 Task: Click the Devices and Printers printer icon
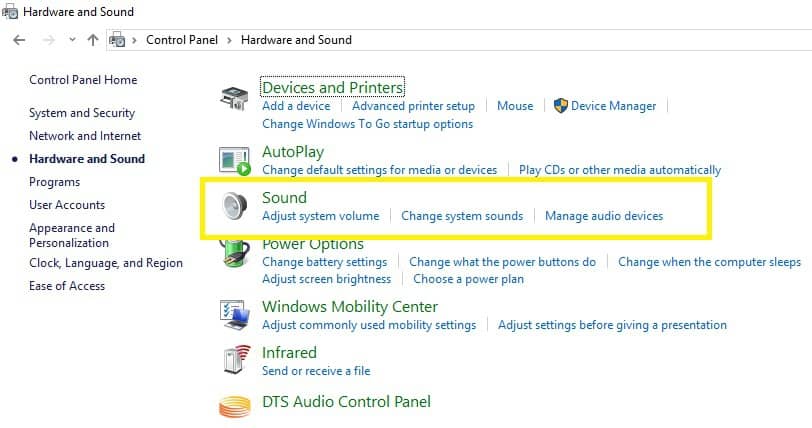(x=235, y=98)
